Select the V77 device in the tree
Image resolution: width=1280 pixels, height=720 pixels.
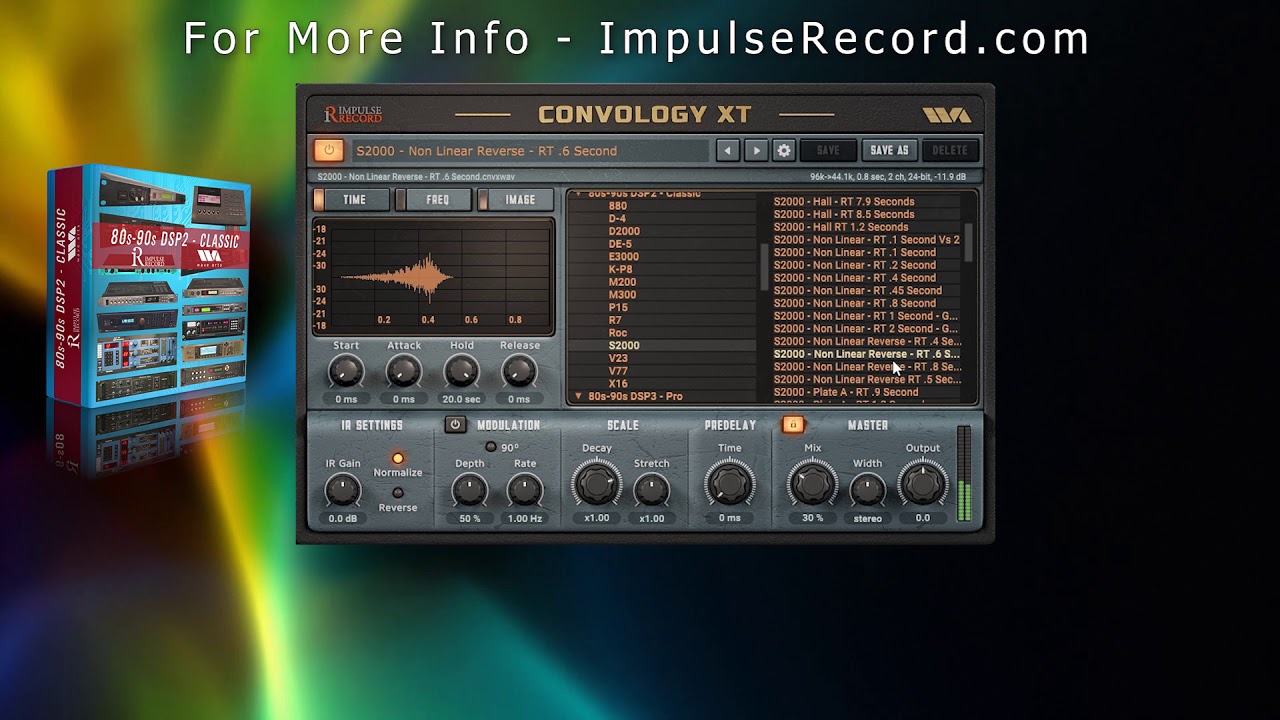tap(618, 371)
